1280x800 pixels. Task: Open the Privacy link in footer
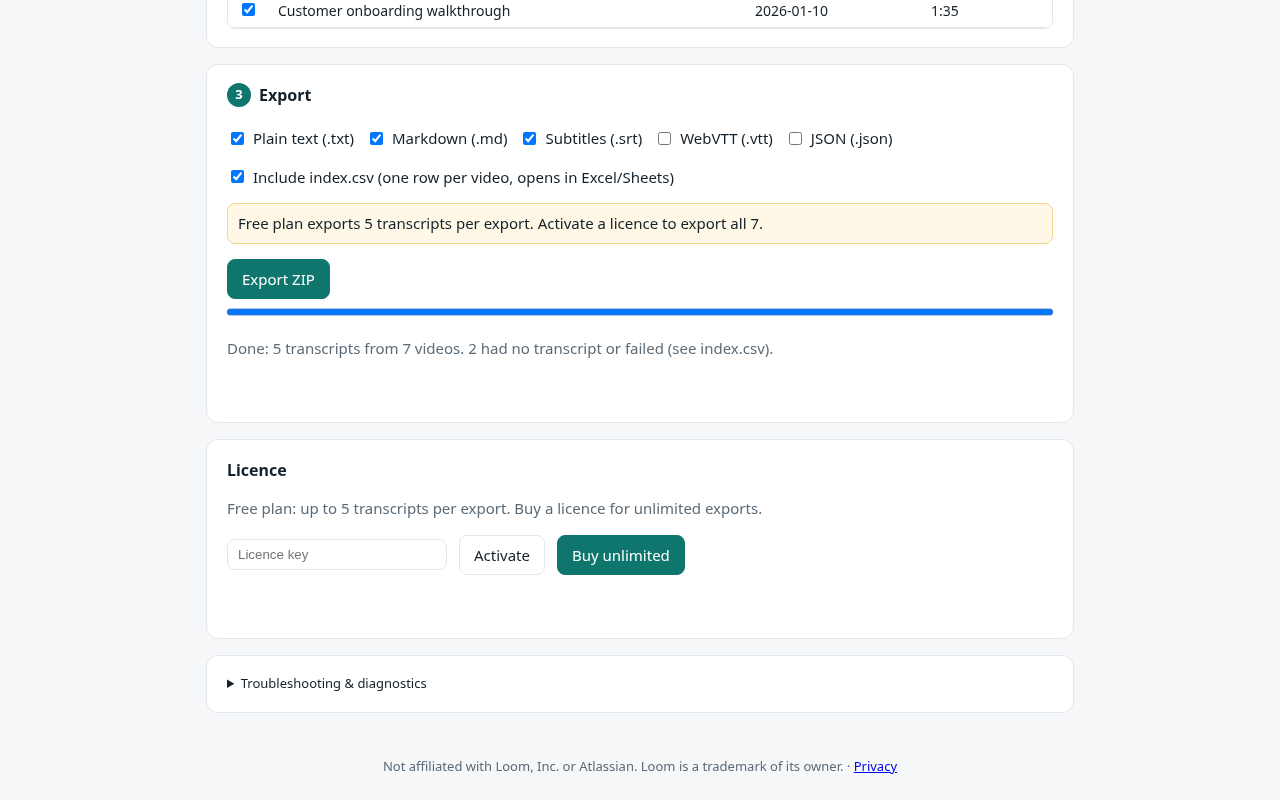click(875, 766)
